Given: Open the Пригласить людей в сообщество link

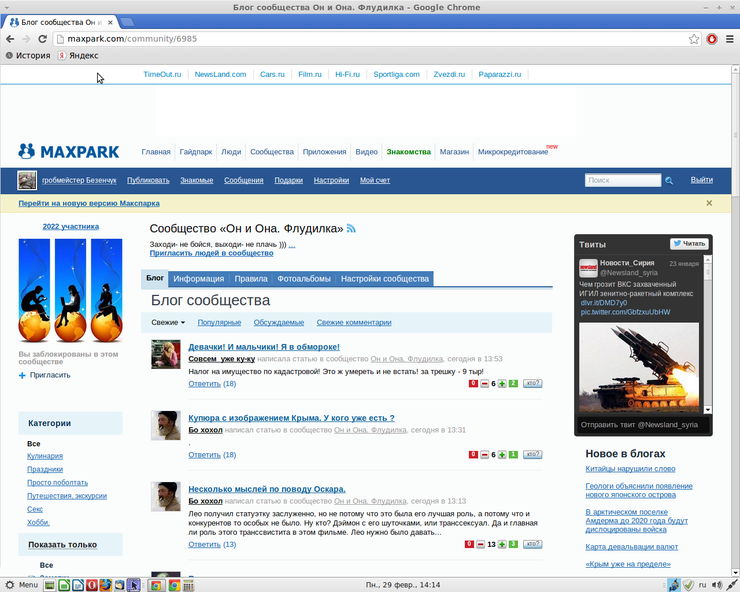Looking at the screenshot, I should (211, 253).
